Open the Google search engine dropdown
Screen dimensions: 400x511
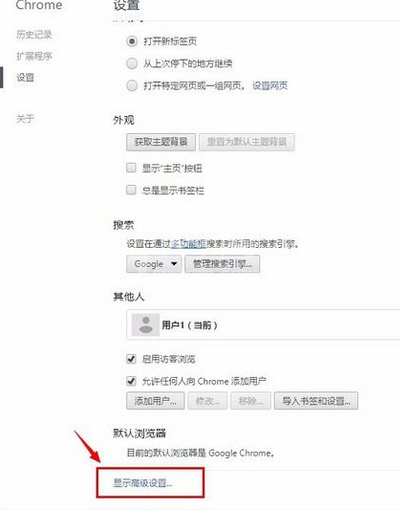point(154,264)
